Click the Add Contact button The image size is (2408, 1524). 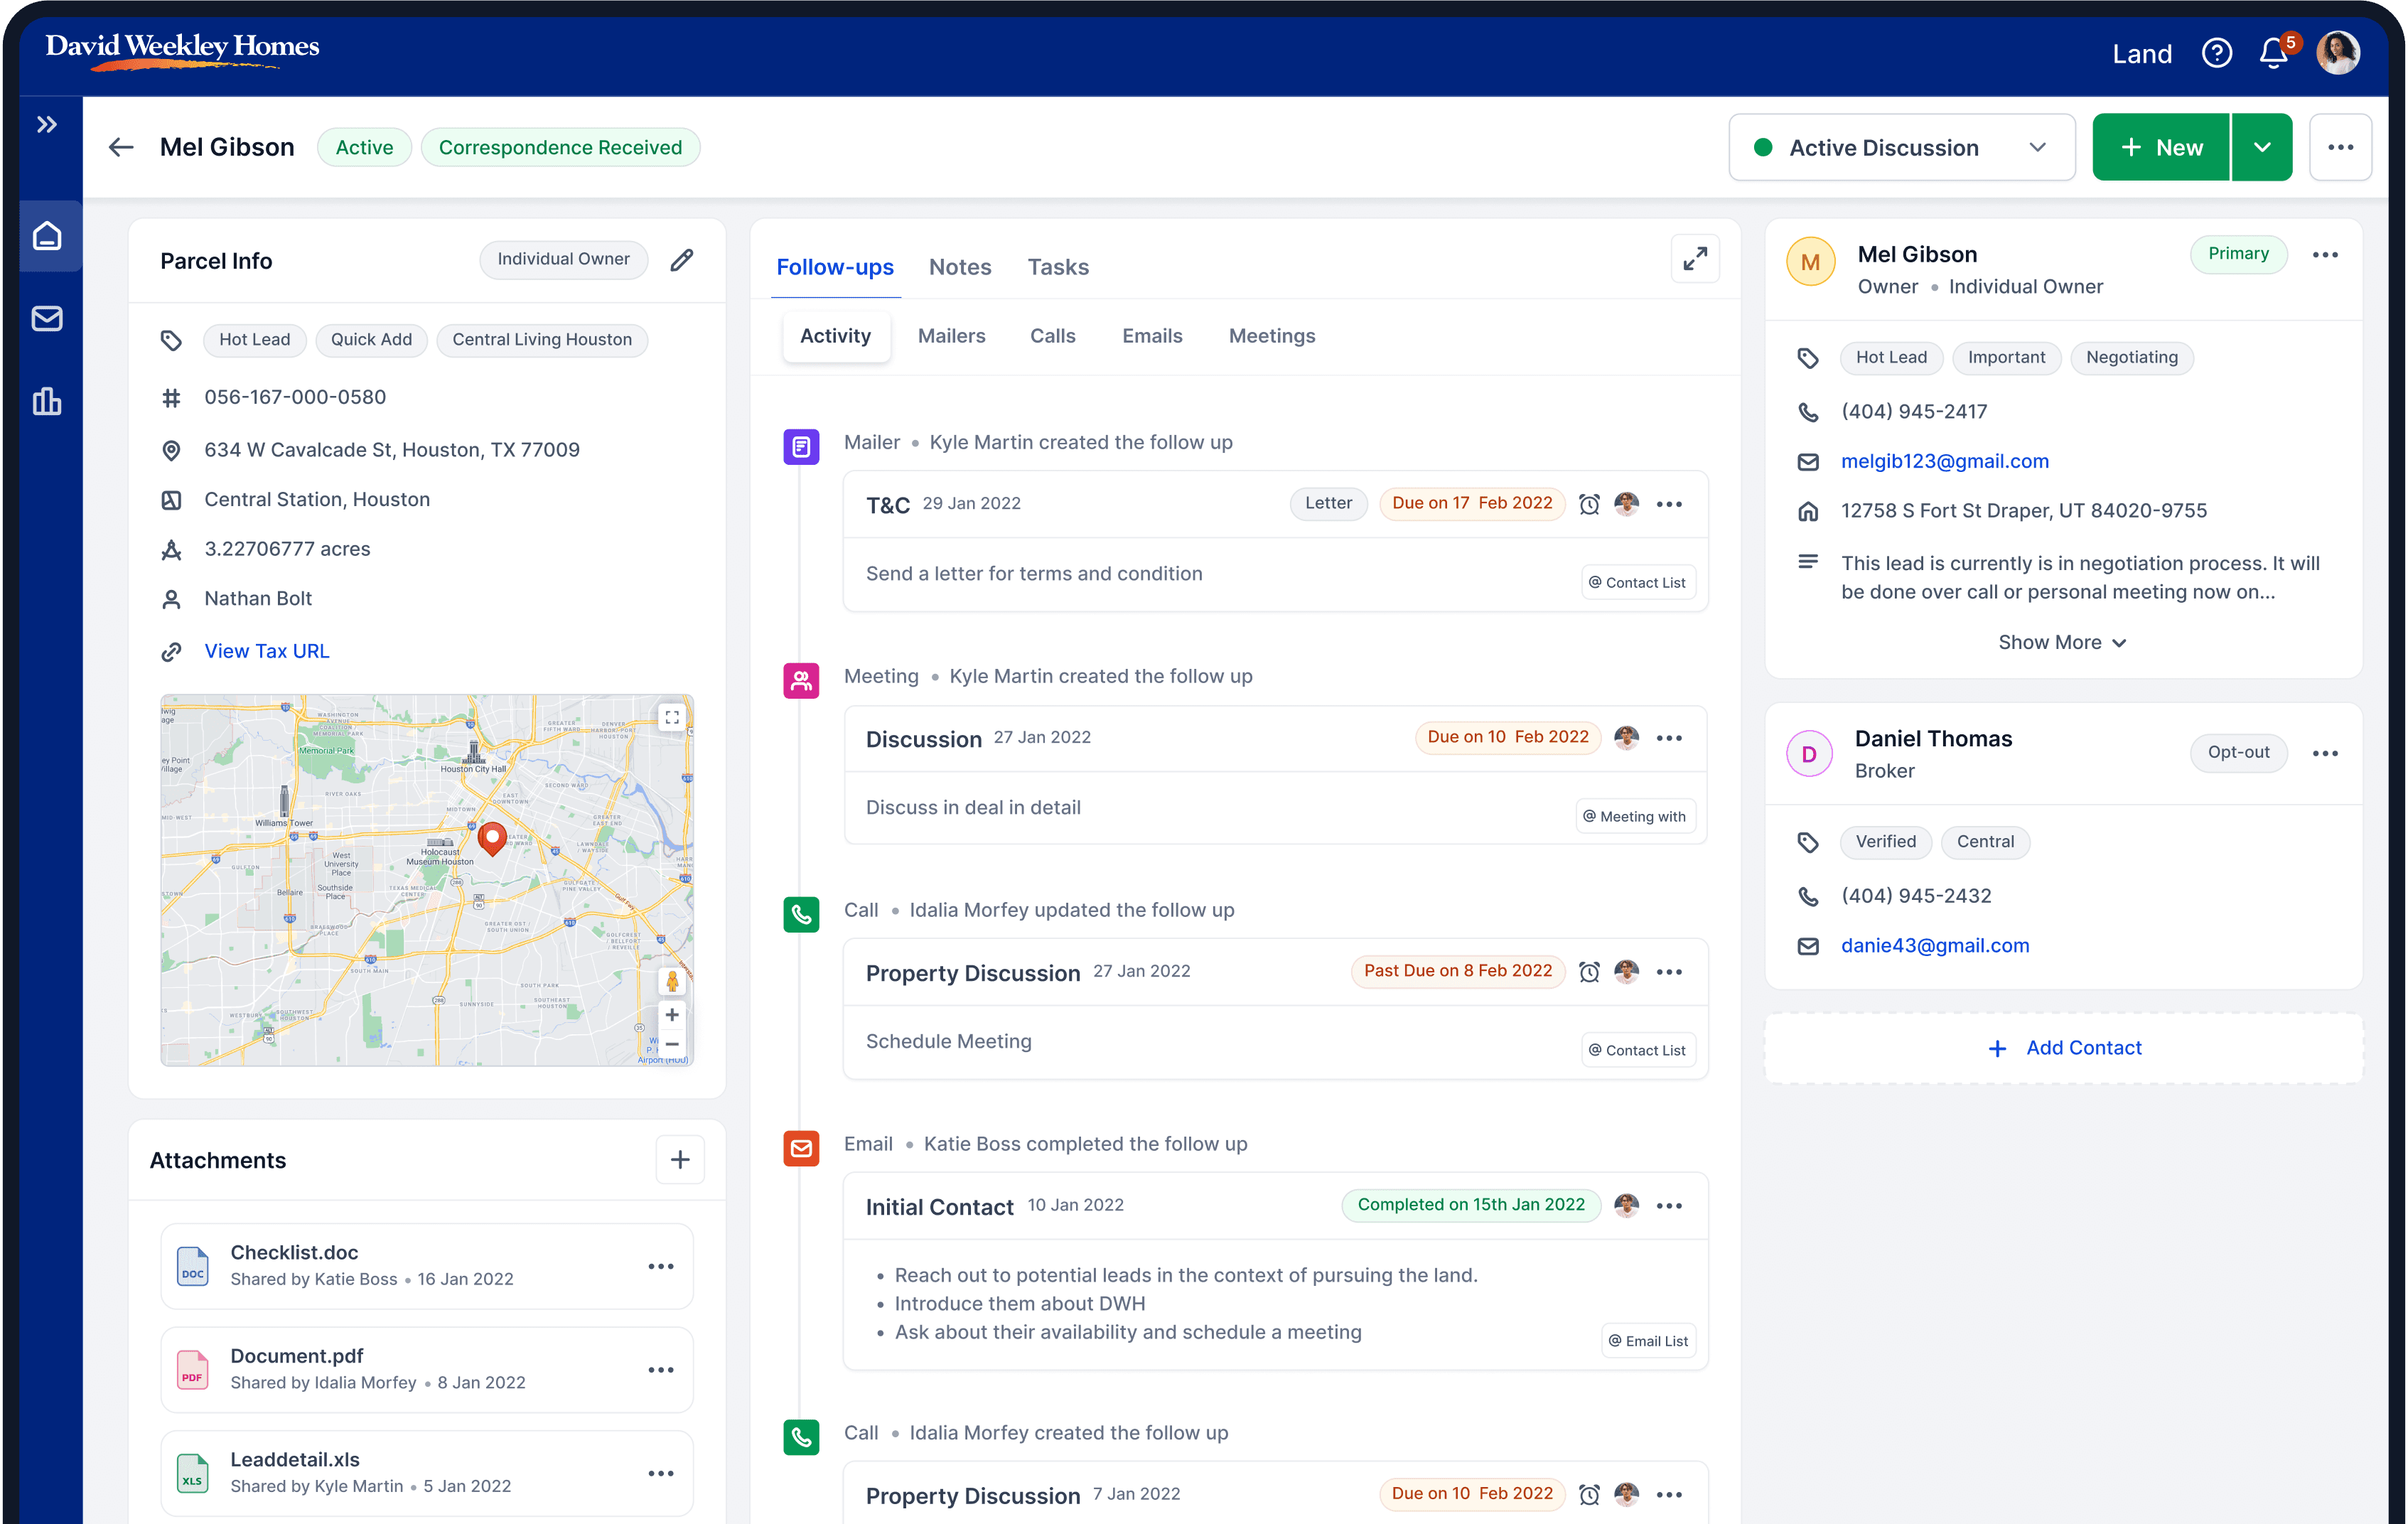(x=2064, y=1048)
